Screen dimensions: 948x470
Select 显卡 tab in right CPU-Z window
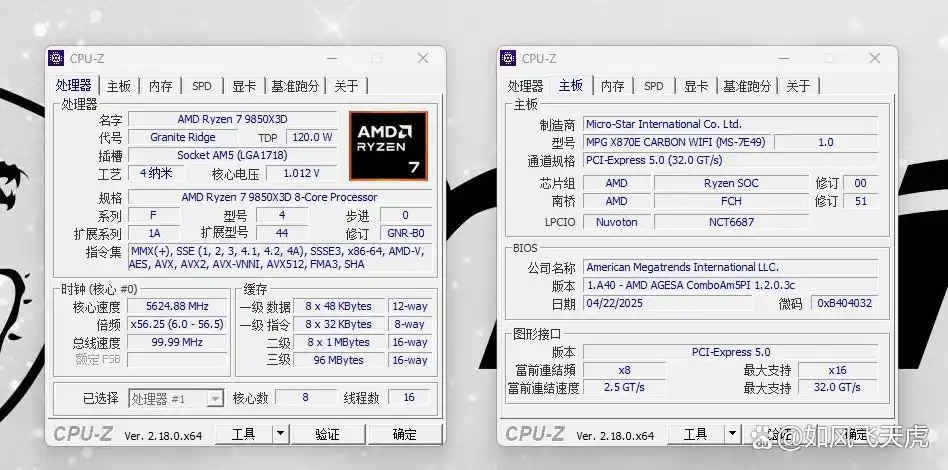[x=696, y=86]
